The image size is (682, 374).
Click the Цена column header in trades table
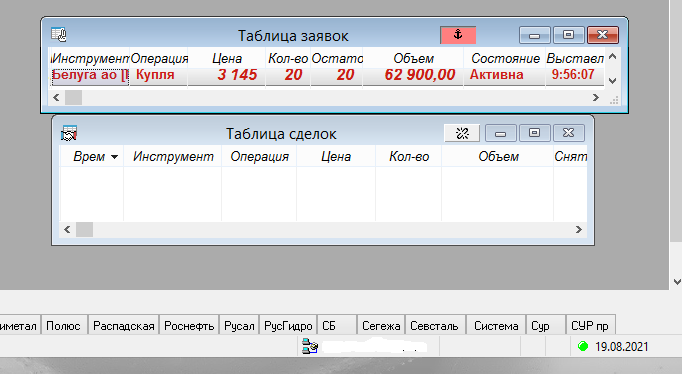click(x=336, y=157)
